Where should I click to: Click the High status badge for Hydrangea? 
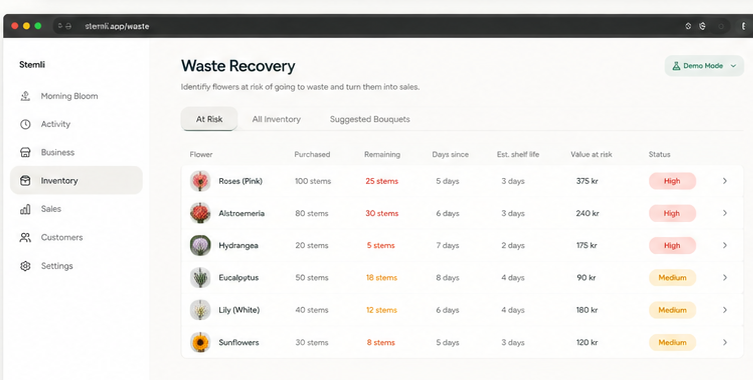[x=672, y=245]
